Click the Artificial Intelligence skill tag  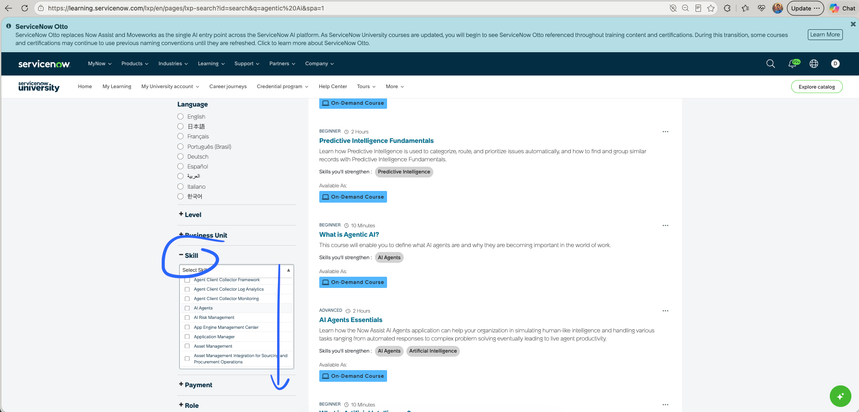tap(433, 351)
